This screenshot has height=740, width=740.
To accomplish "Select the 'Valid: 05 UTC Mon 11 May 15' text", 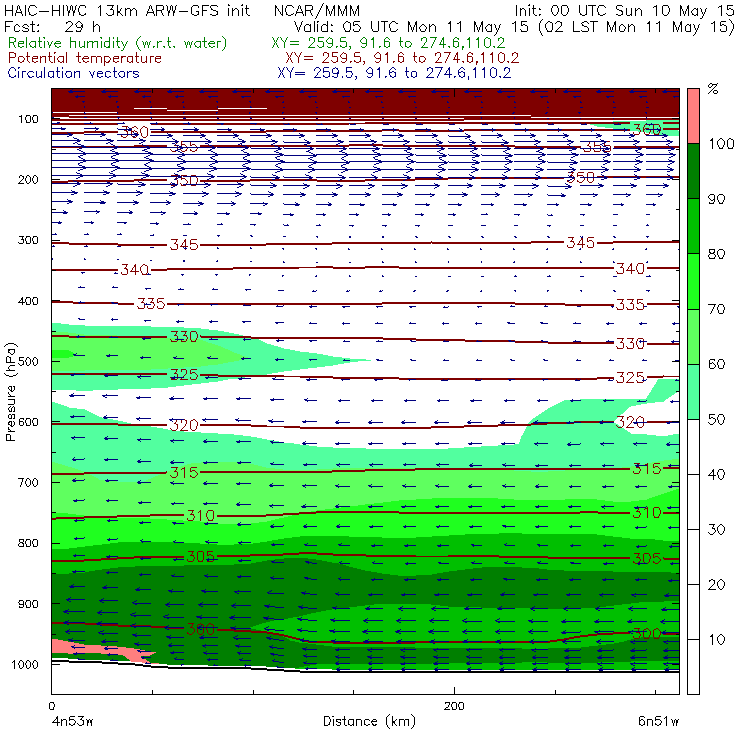I will [x=411, y=27].
